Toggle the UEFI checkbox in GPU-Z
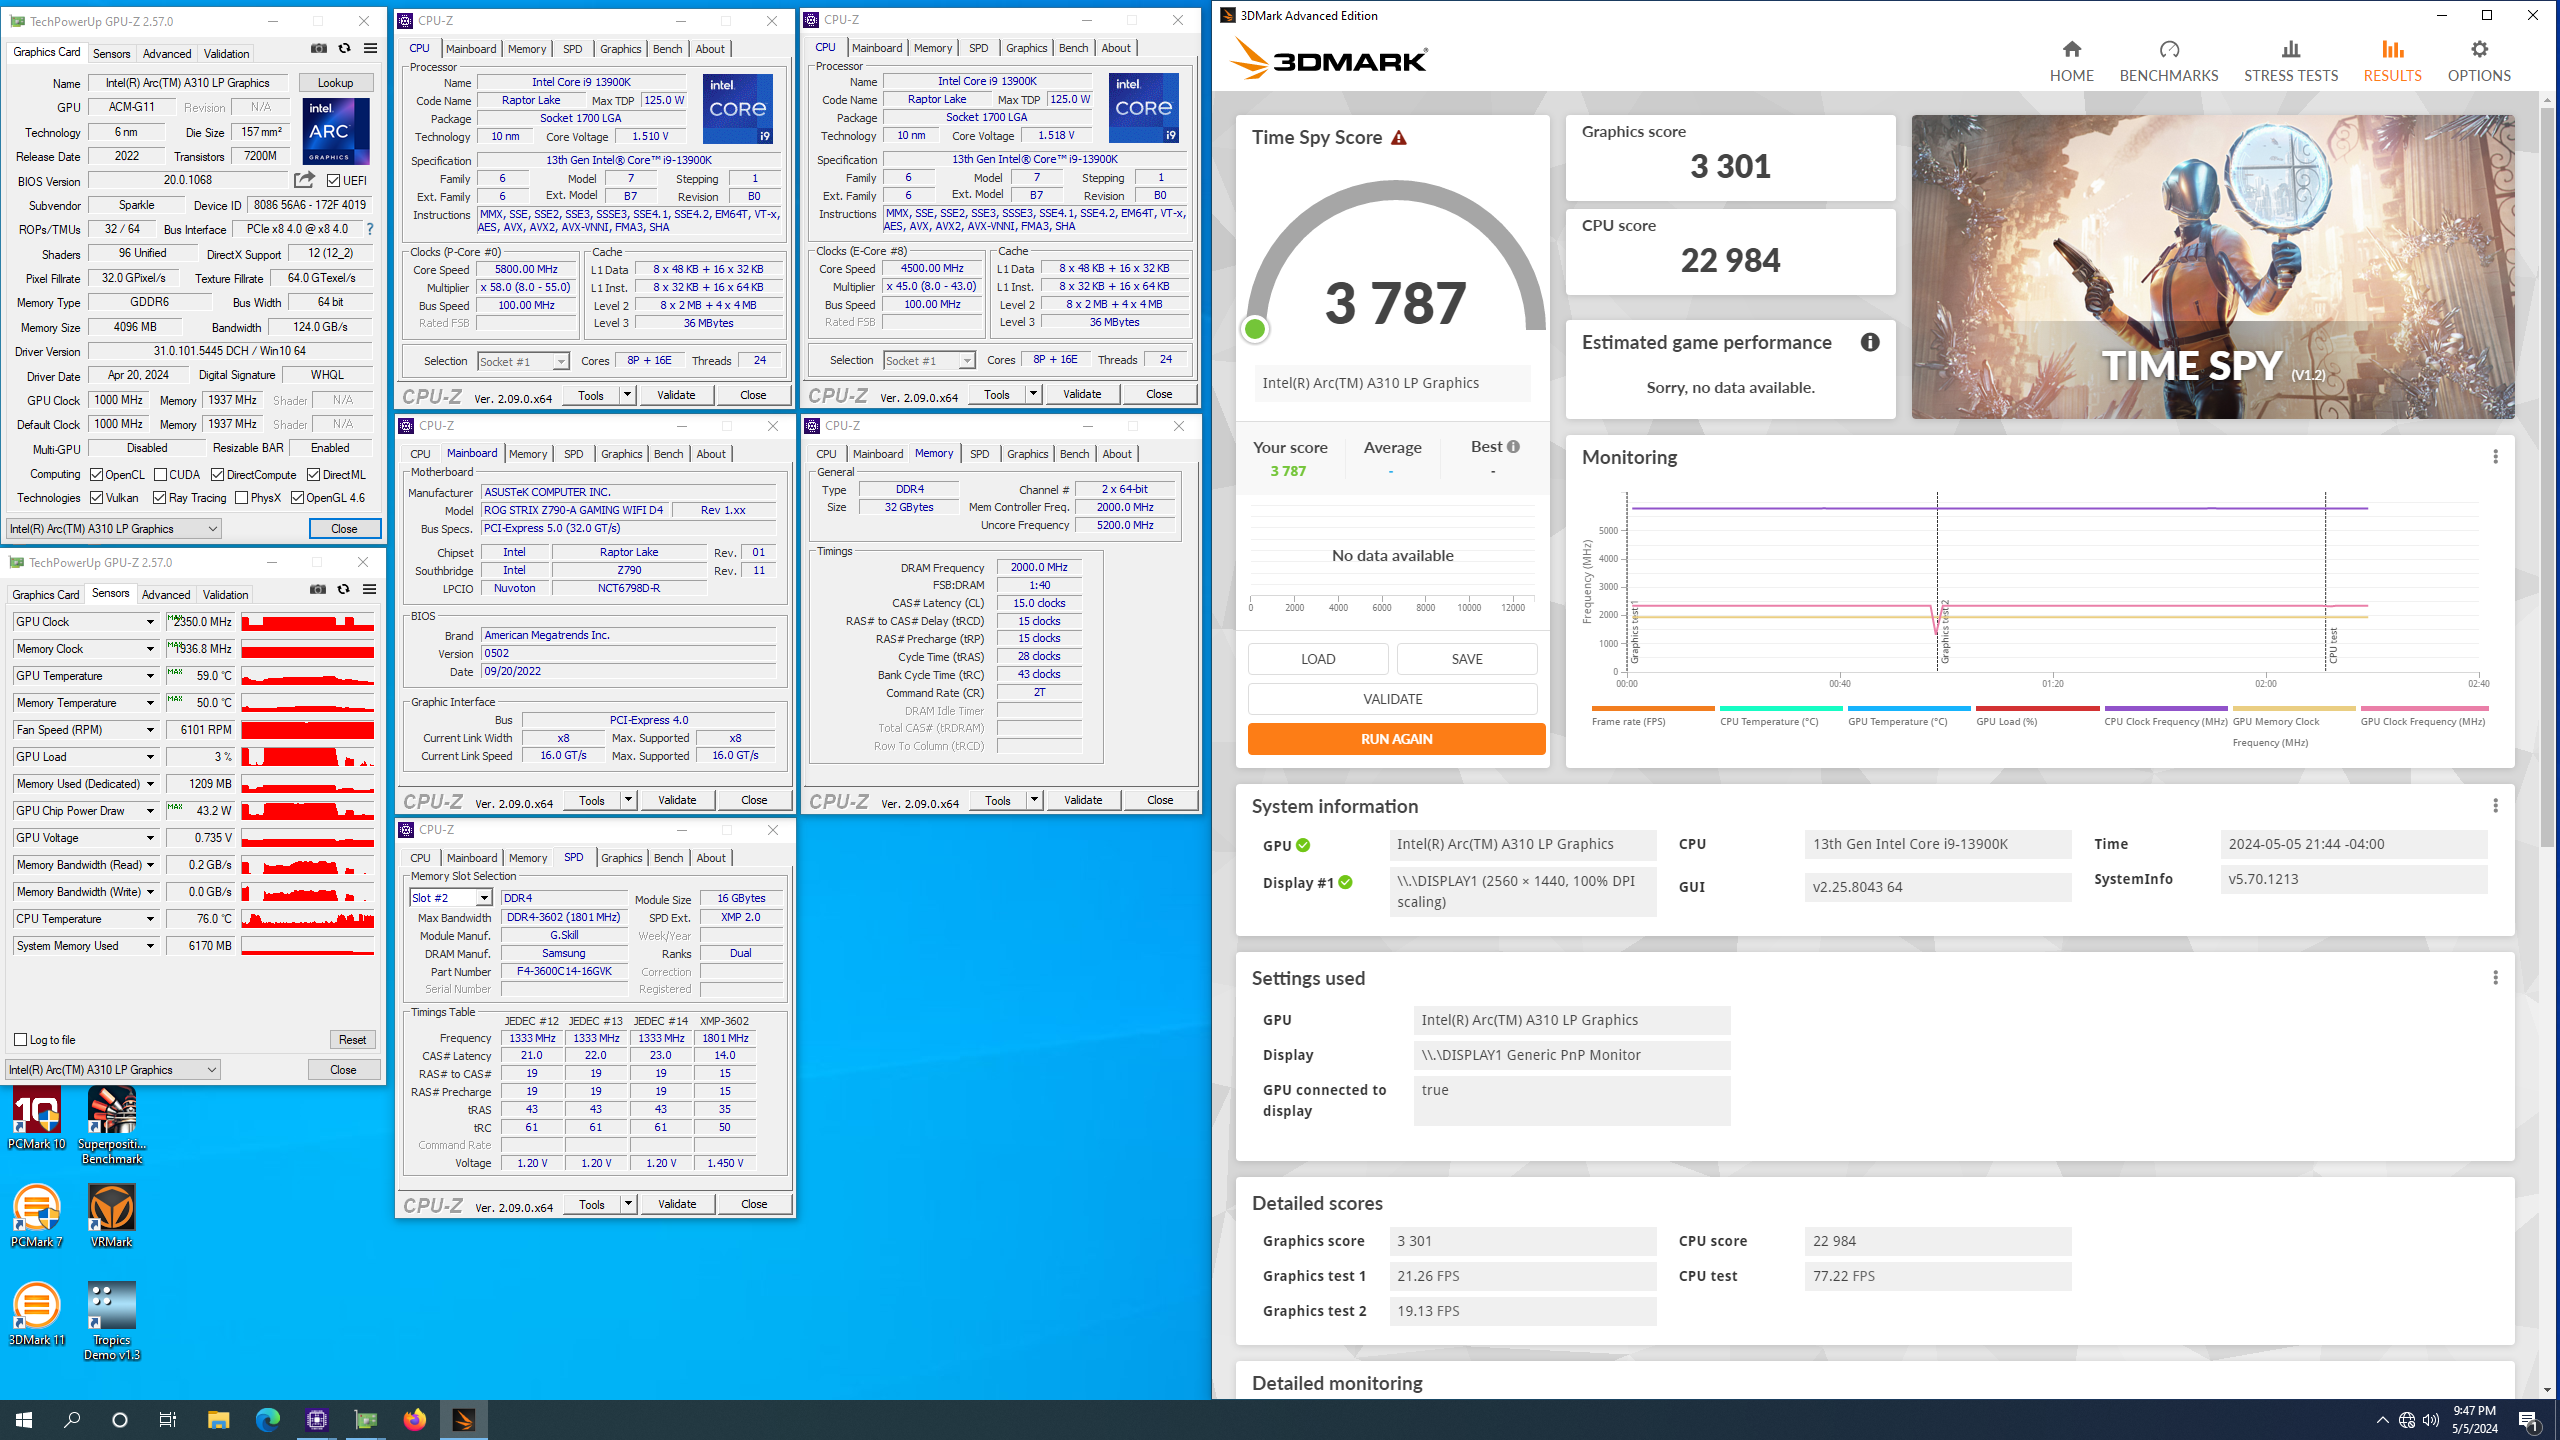Viewport: 2560px width, 1440px height. [334, 181]
